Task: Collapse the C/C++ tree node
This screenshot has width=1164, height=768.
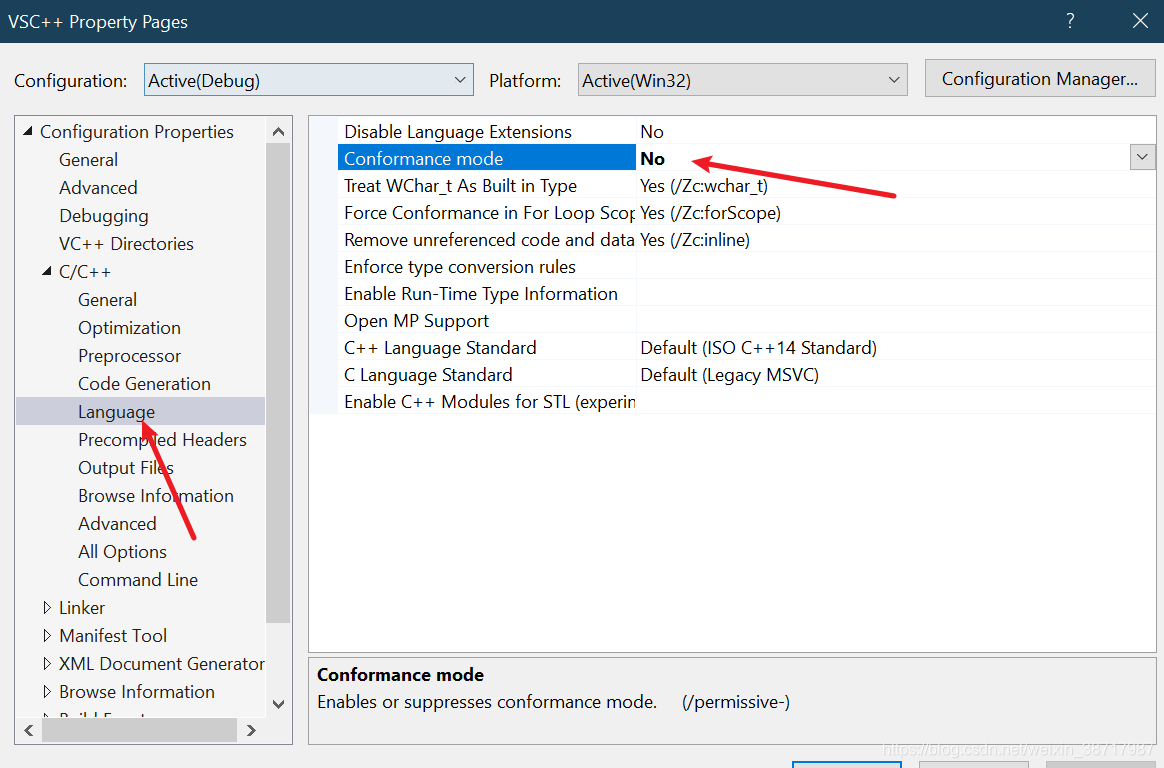Action: click(x=47, y=272)
